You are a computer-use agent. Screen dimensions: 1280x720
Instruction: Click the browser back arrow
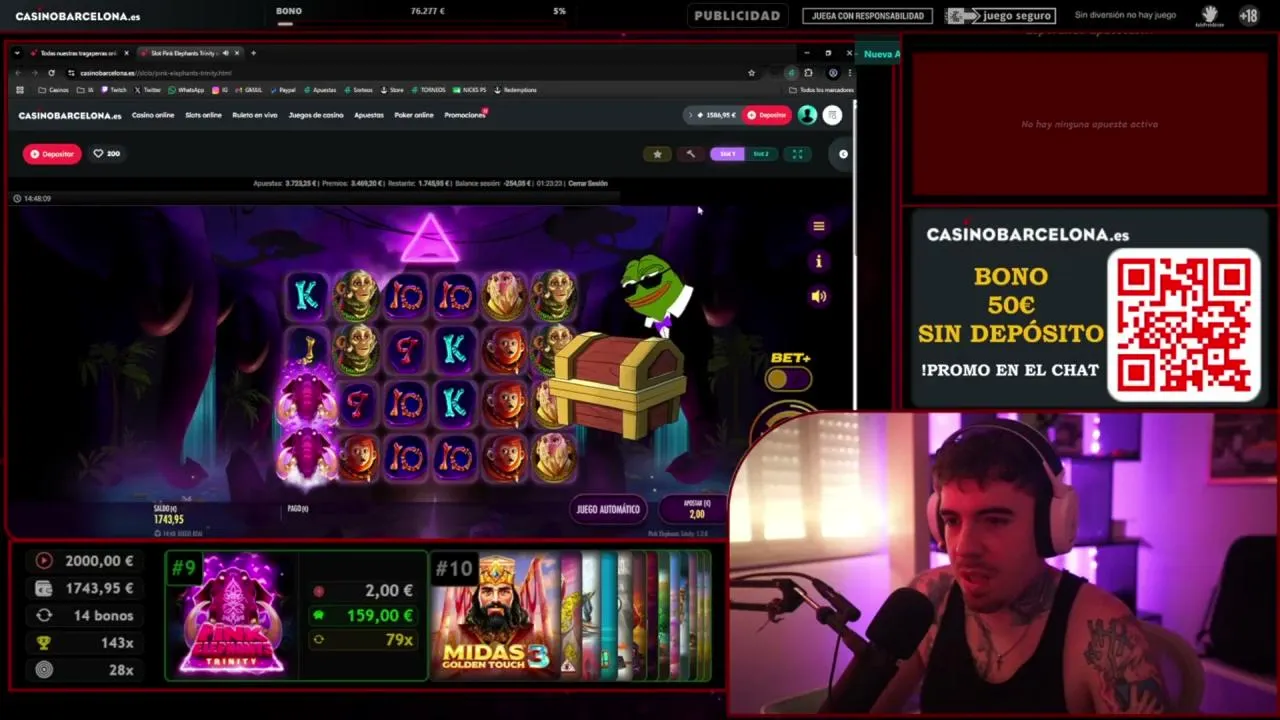coord(18,73)
